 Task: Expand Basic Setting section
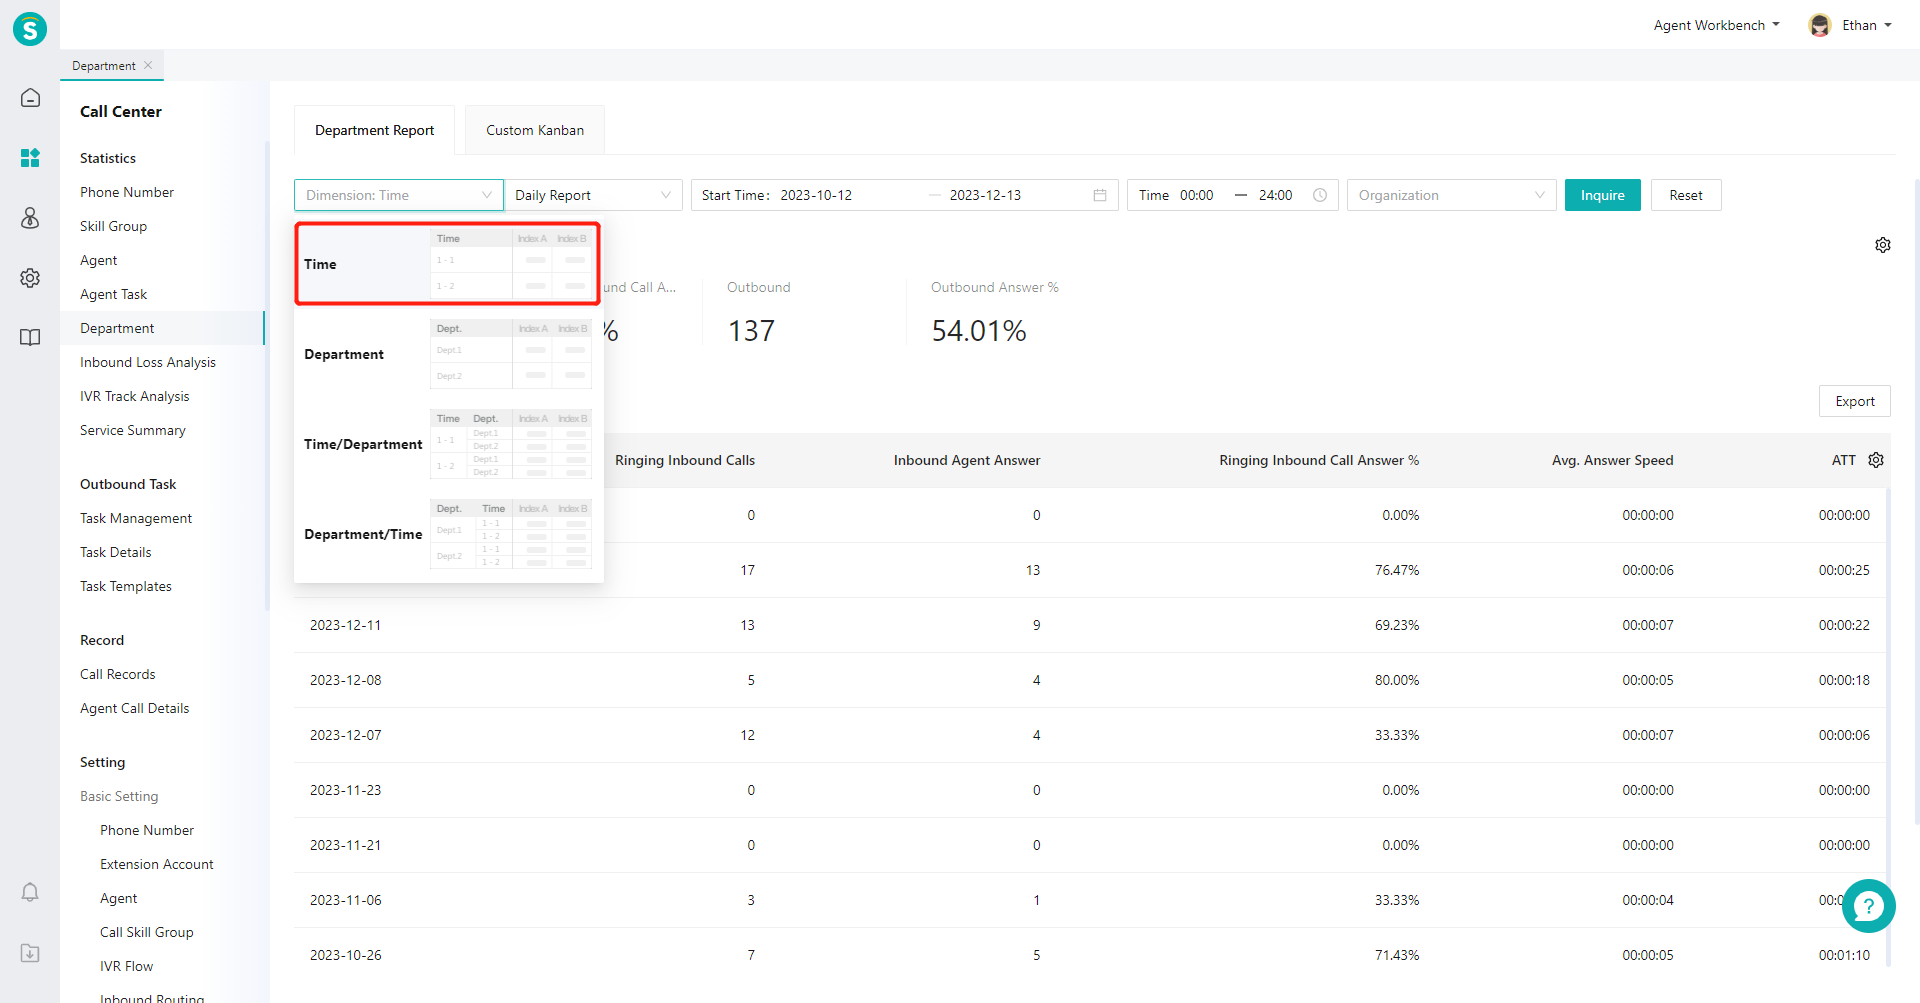pos(119,796)
